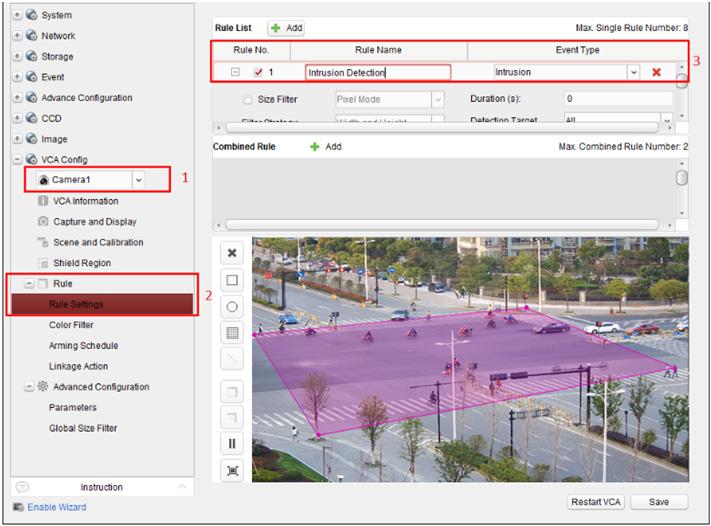
Task: Collapse rule 1 details row
Action: point(235,72)
